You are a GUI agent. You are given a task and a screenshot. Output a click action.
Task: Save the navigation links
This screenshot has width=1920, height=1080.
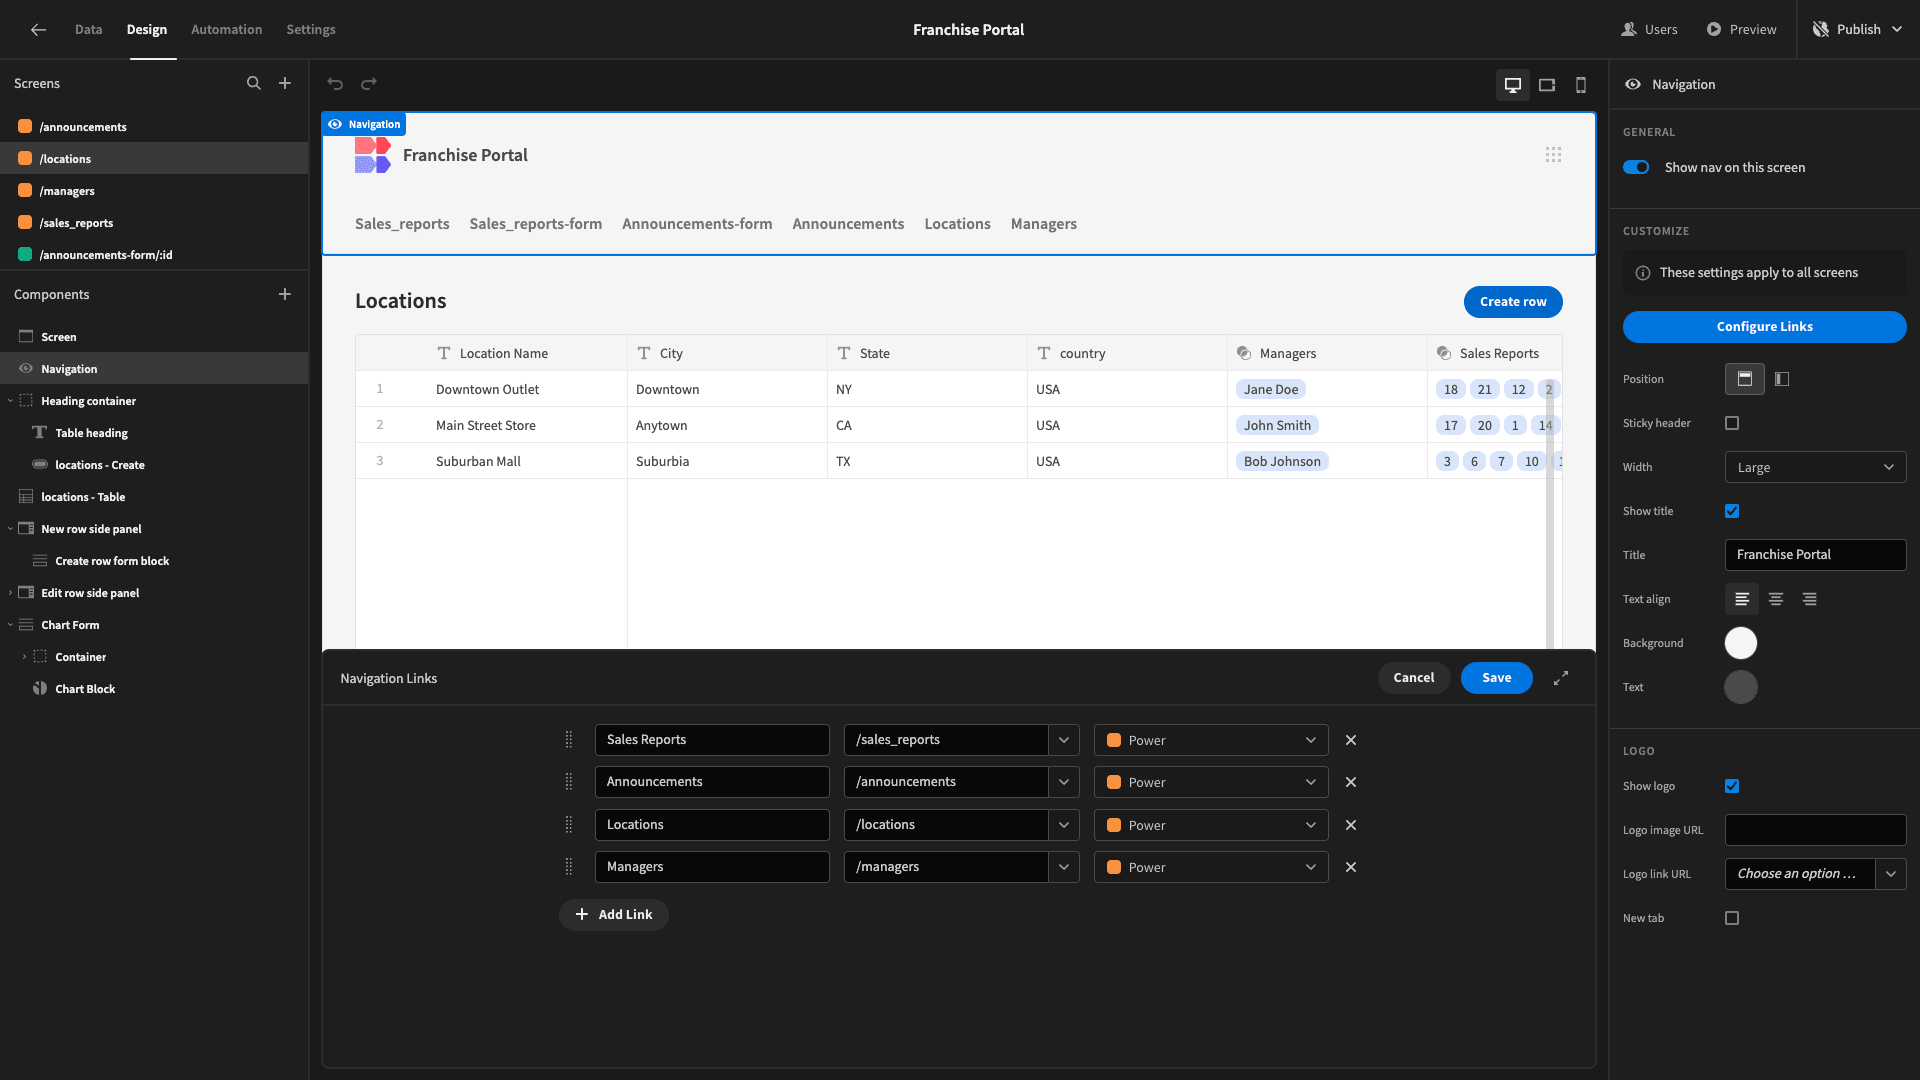click(1496, 678)
